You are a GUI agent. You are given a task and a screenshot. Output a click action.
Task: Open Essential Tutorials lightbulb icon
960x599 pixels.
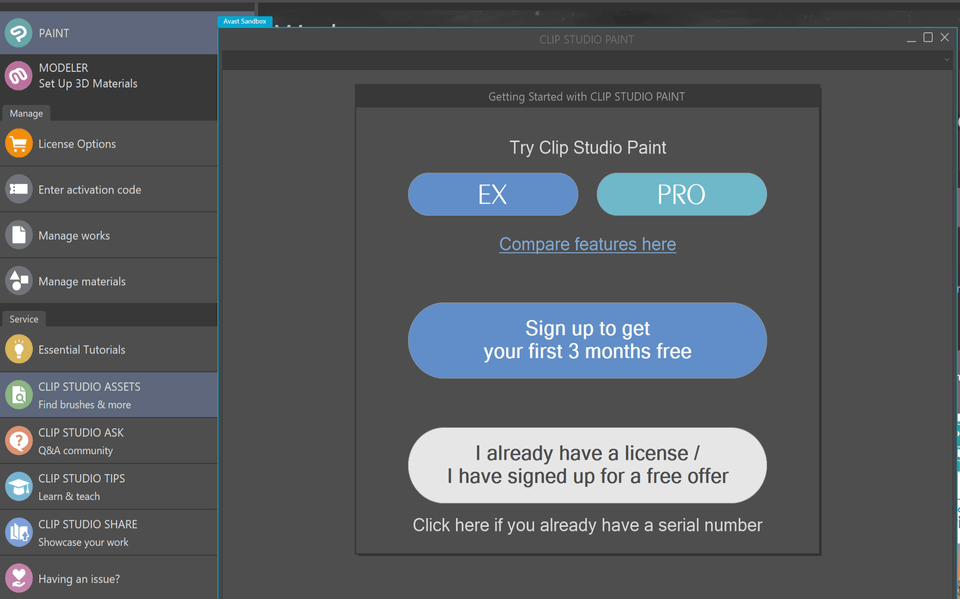pos(18,349)
